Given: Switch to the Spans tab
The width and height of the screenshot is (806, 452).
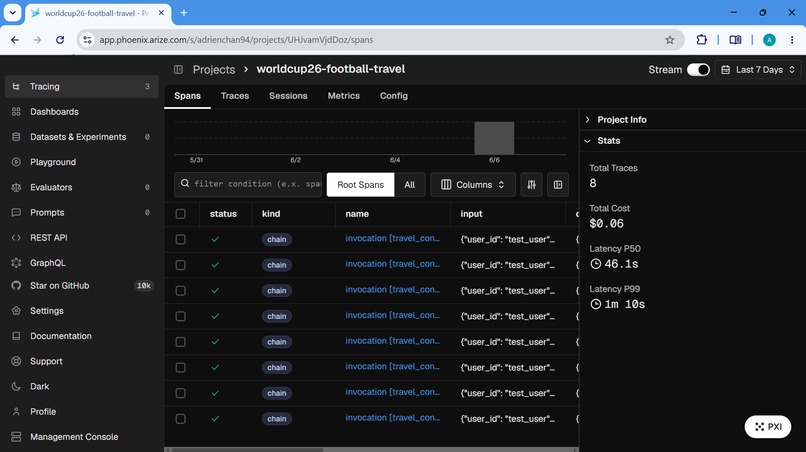Looking at the screenshot, I should pyautogui.click(x=188, y=96).
